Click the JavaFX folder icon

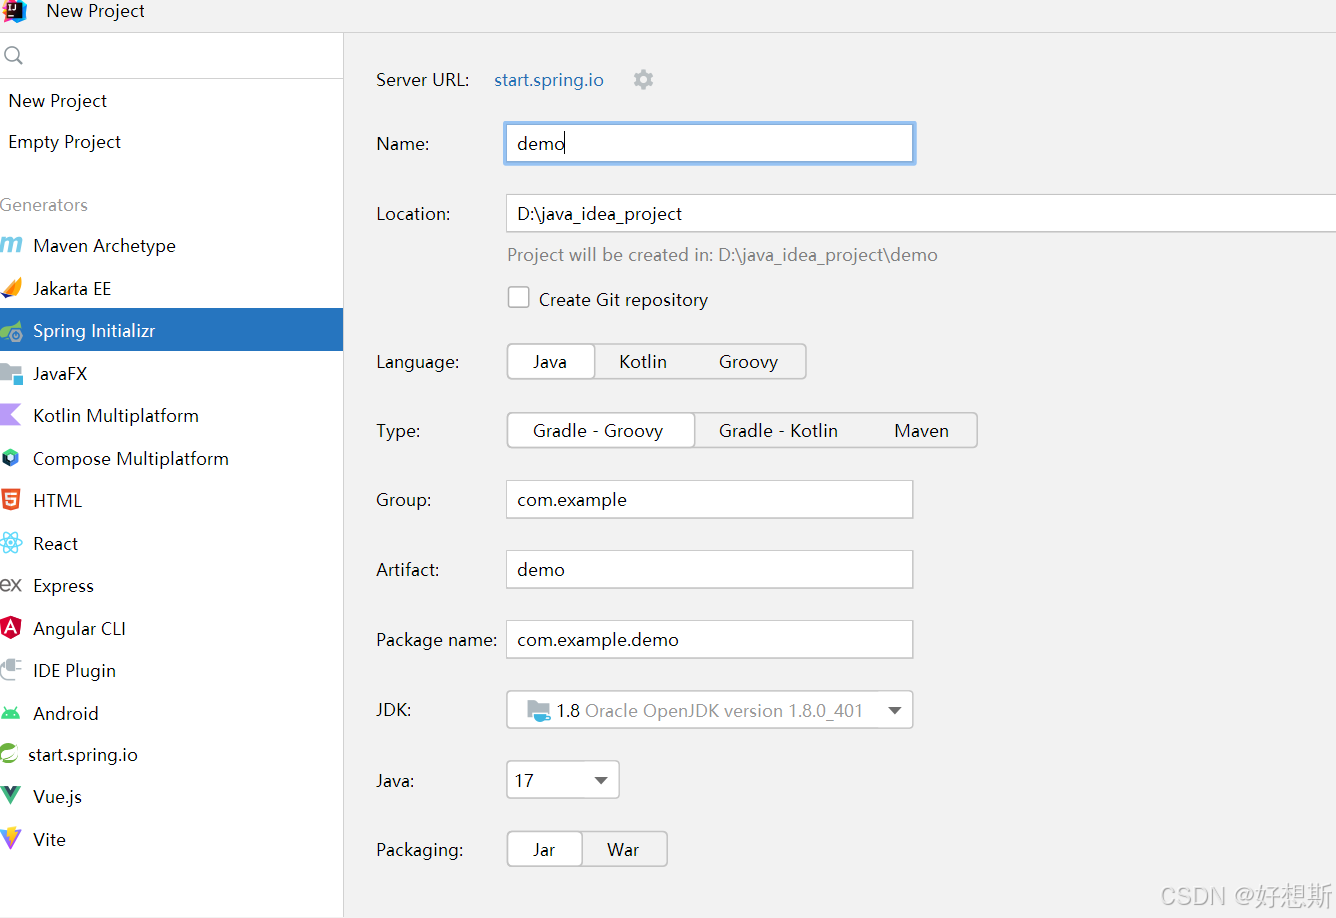click(12, 374)
